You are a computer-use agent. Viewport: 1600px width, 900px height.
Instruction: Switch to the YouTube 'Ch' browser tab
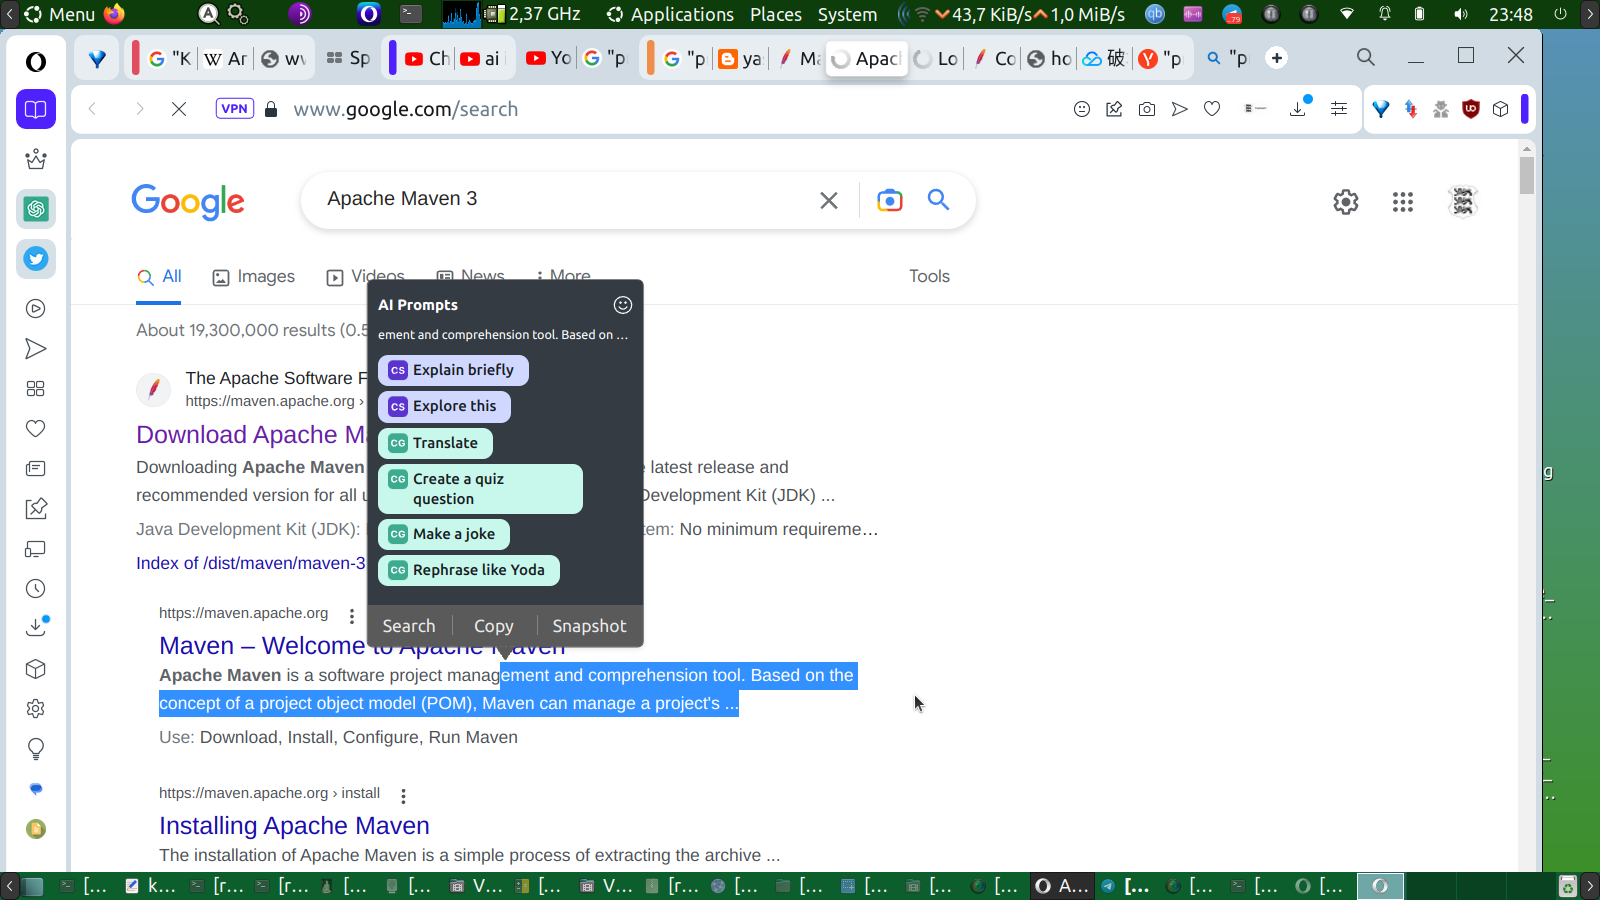click(x=428, y=58)
